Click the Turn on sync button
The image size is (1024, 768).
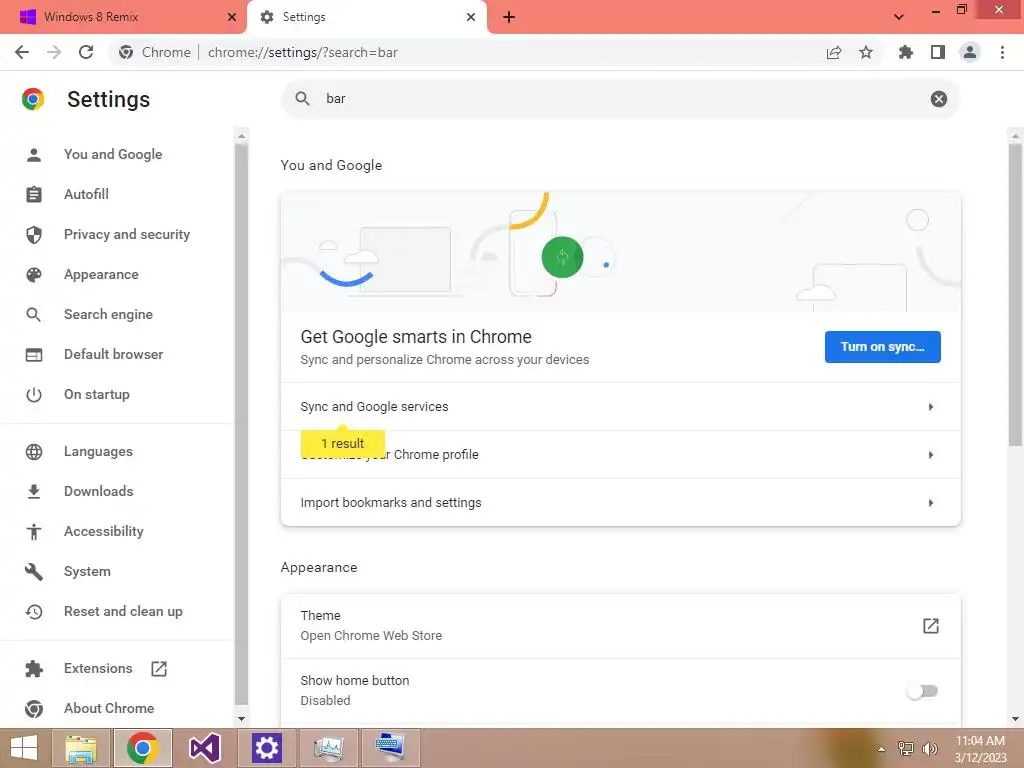(882, 347)
